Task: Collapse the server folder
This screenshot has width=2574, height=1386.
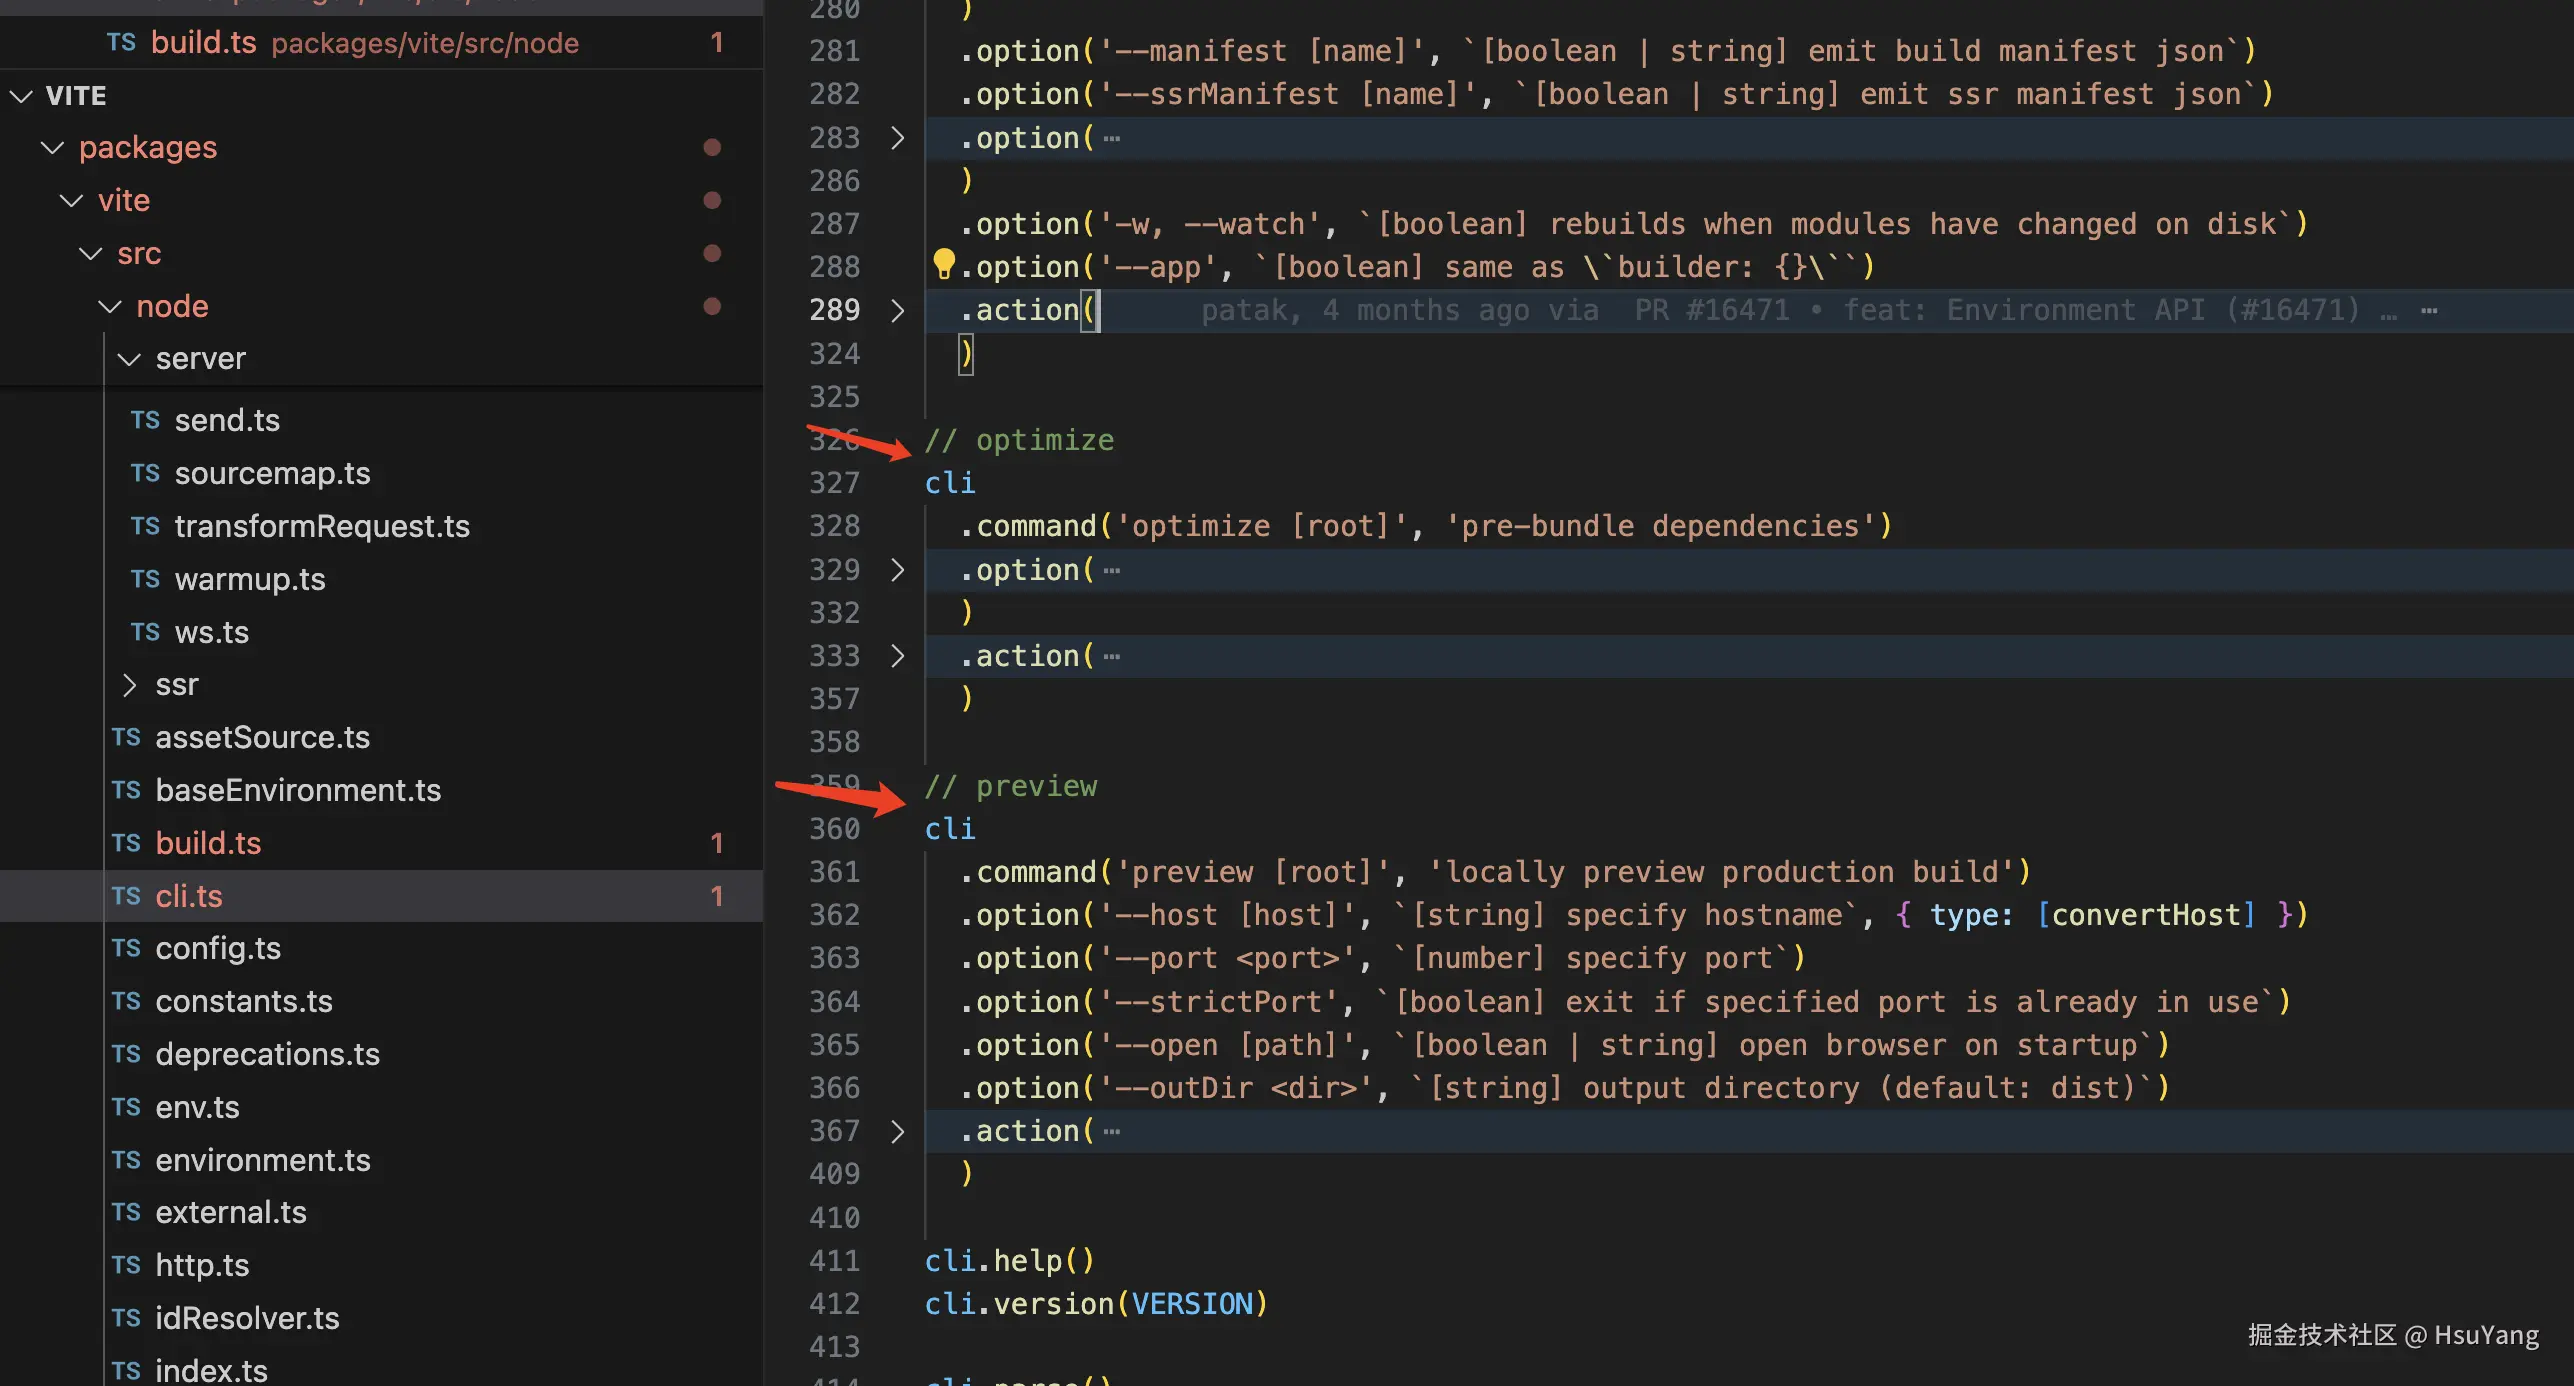Action: tap(129, 359)
